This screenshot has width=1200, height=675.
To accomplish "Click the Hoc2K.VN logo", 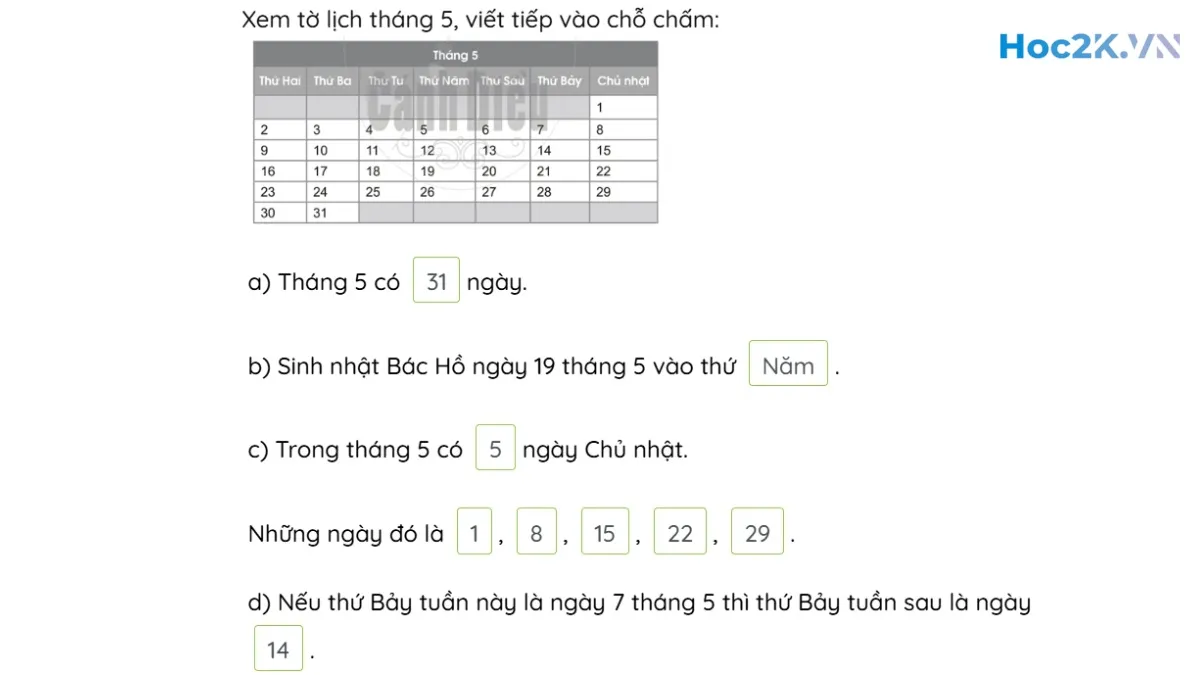I will 1088,47.
